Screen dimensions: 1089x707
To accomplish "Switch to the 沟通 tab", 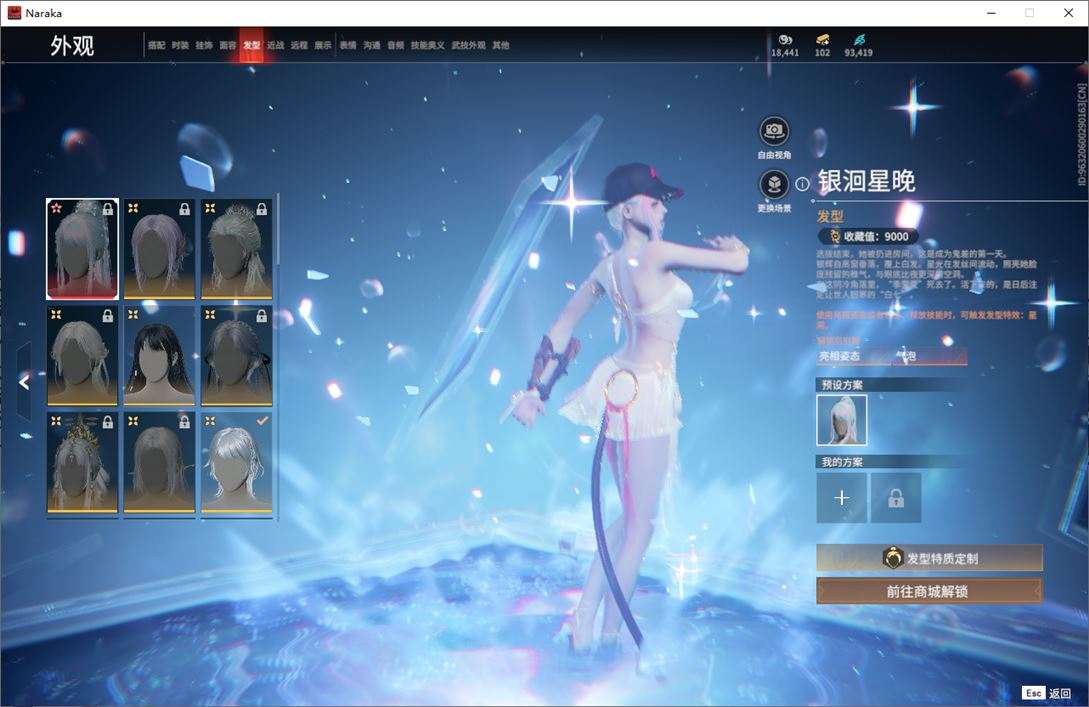I will point(372,45).
